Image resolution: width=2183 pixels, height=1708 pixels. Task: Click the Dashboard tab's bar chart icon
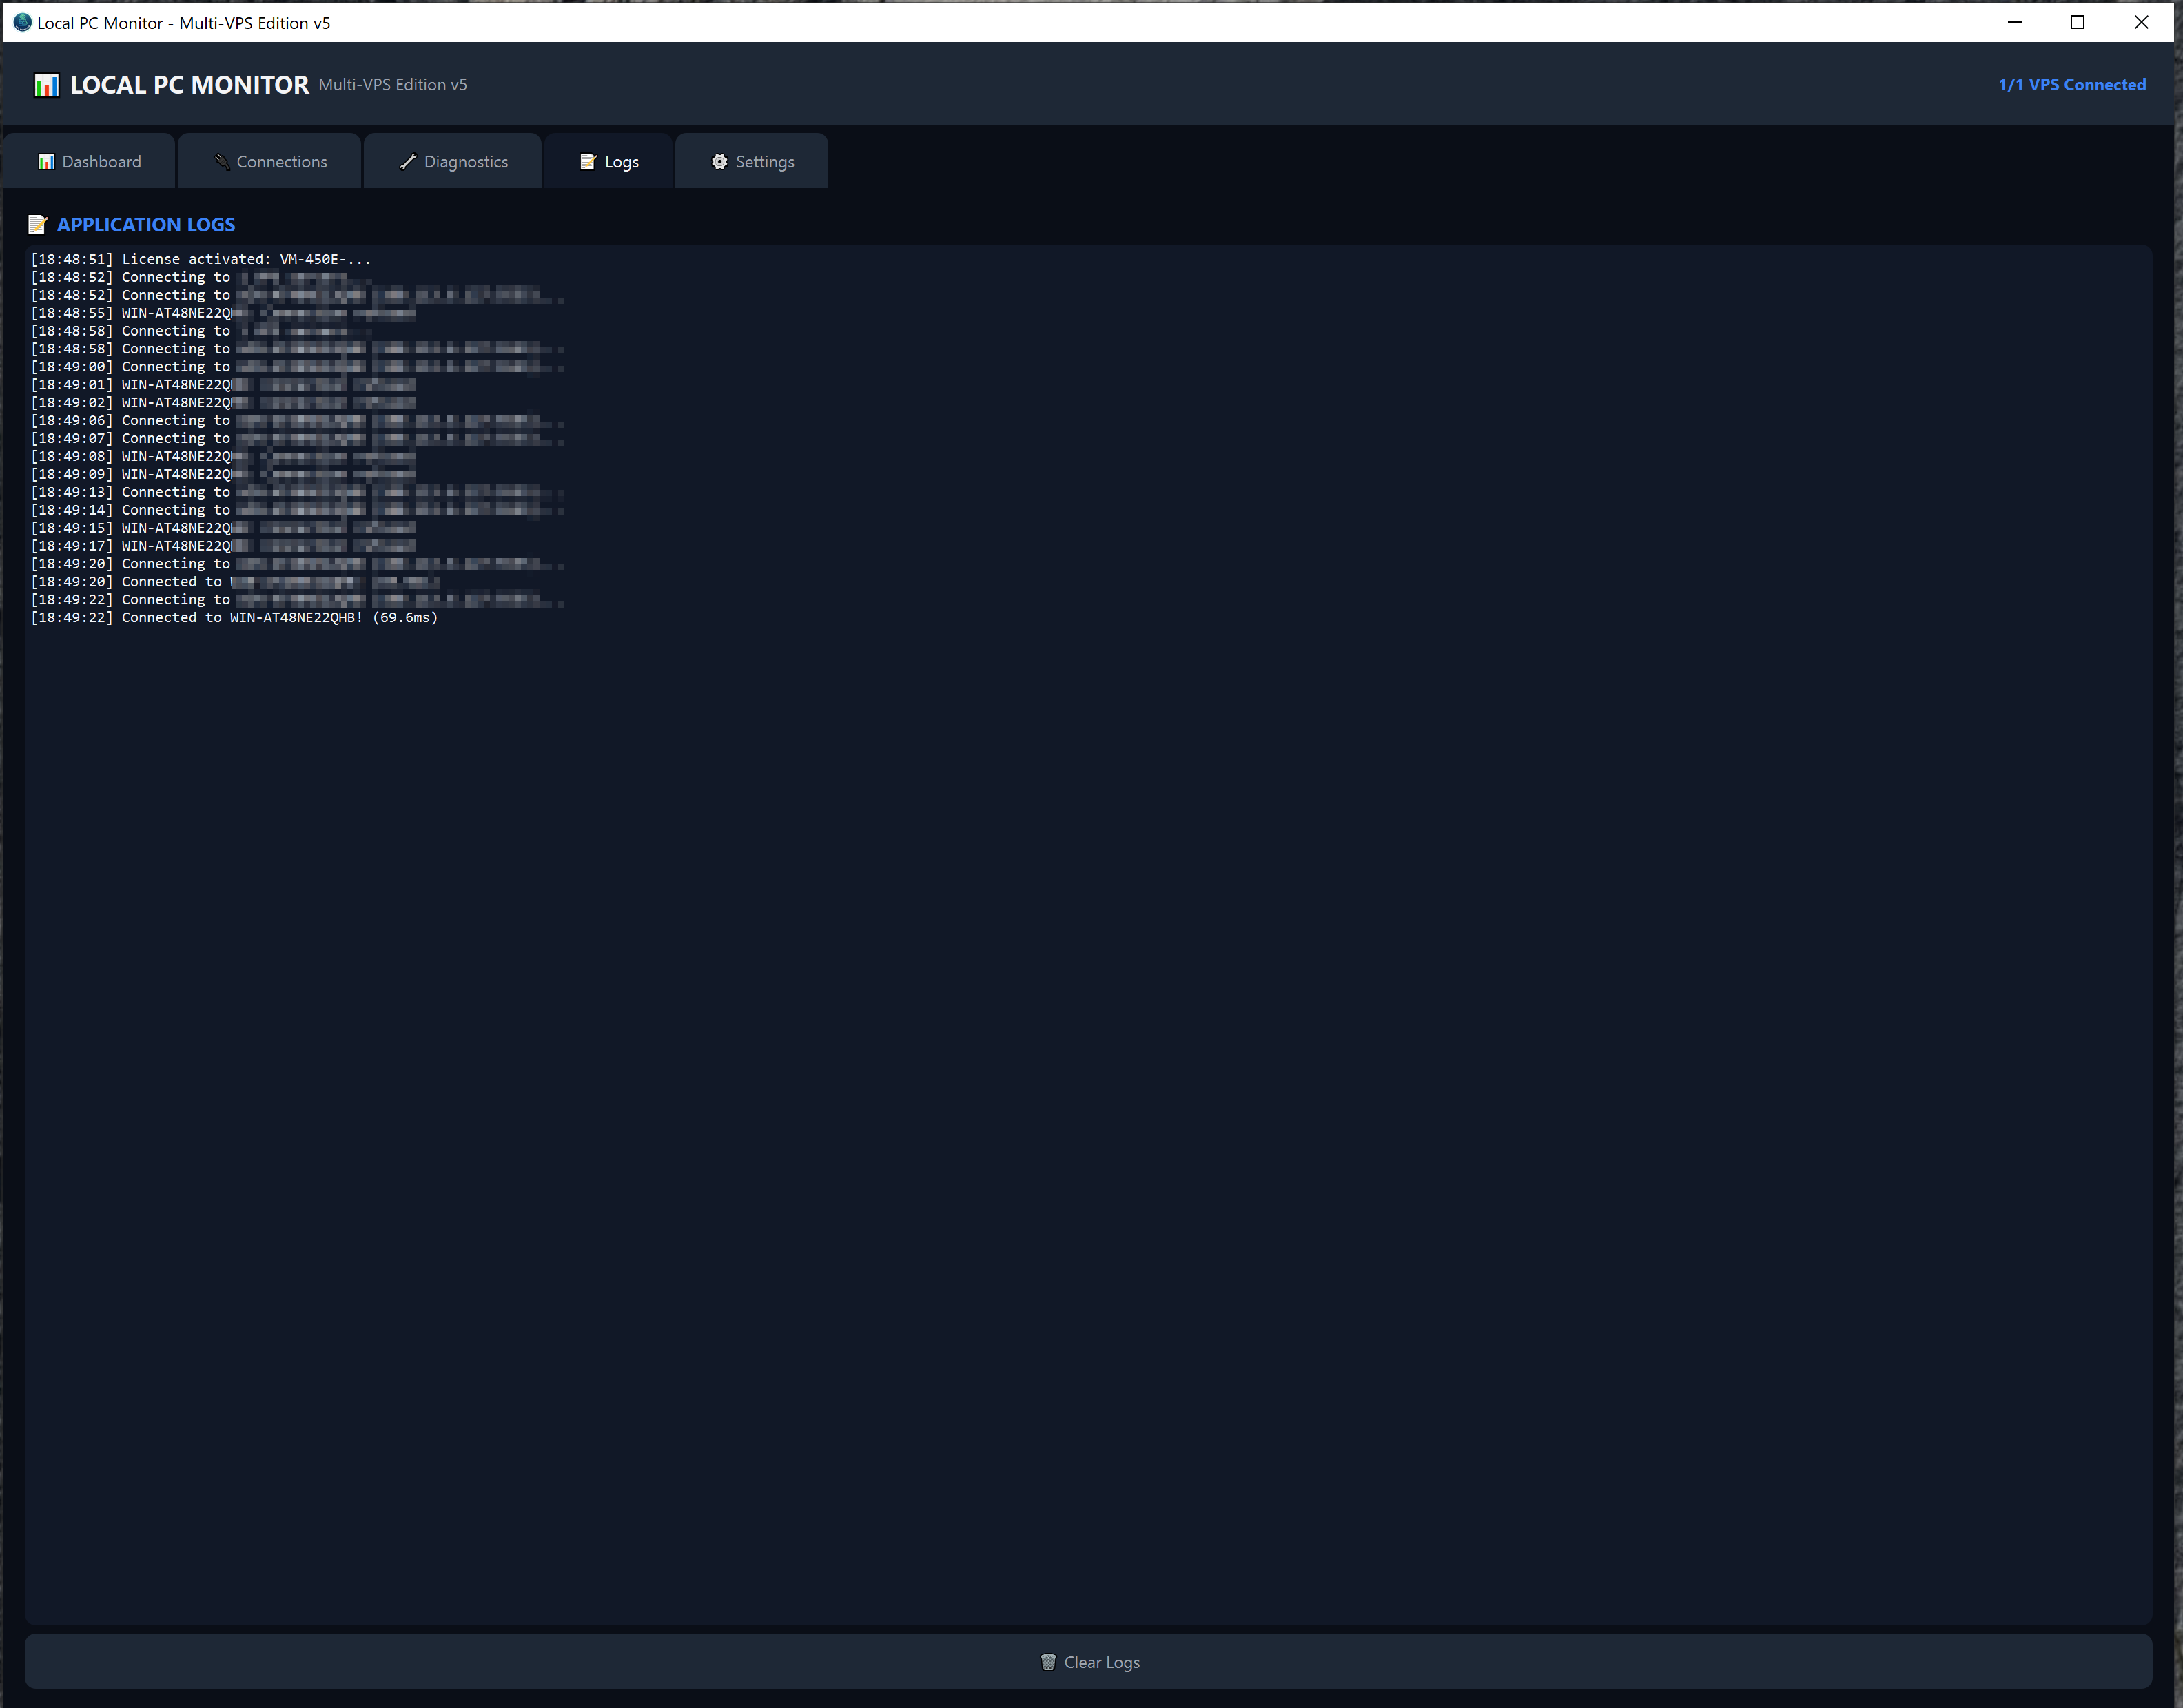click(46, 162)
